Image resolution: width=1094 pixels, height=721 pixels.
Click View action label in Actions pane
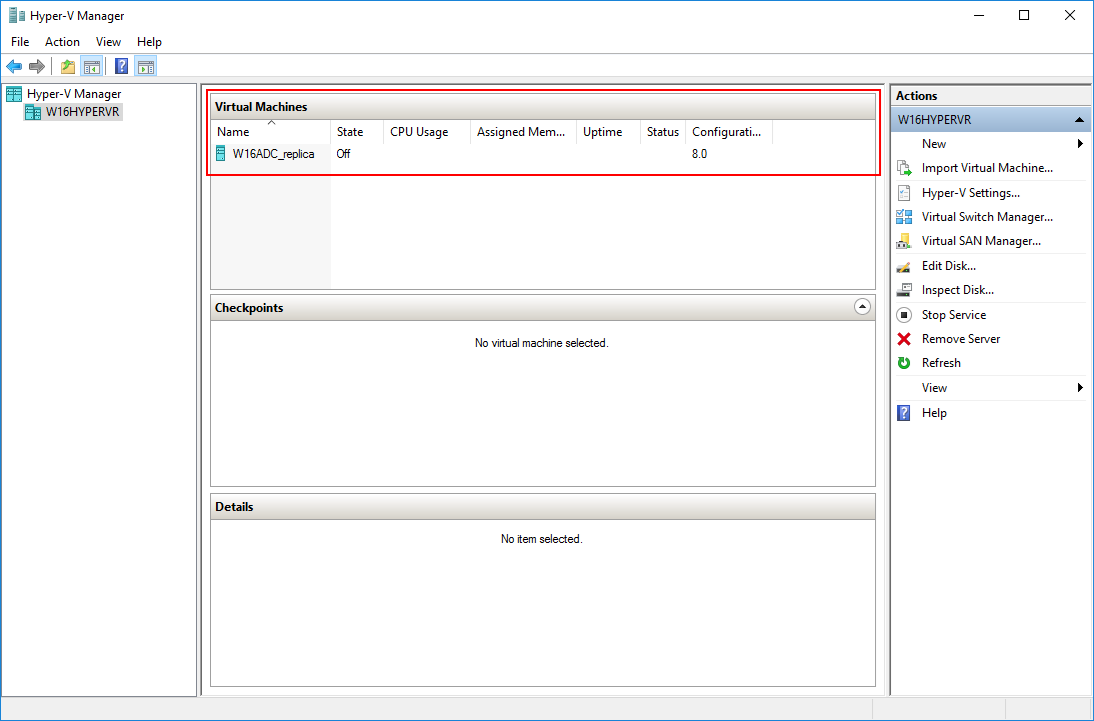pos(934,388)
